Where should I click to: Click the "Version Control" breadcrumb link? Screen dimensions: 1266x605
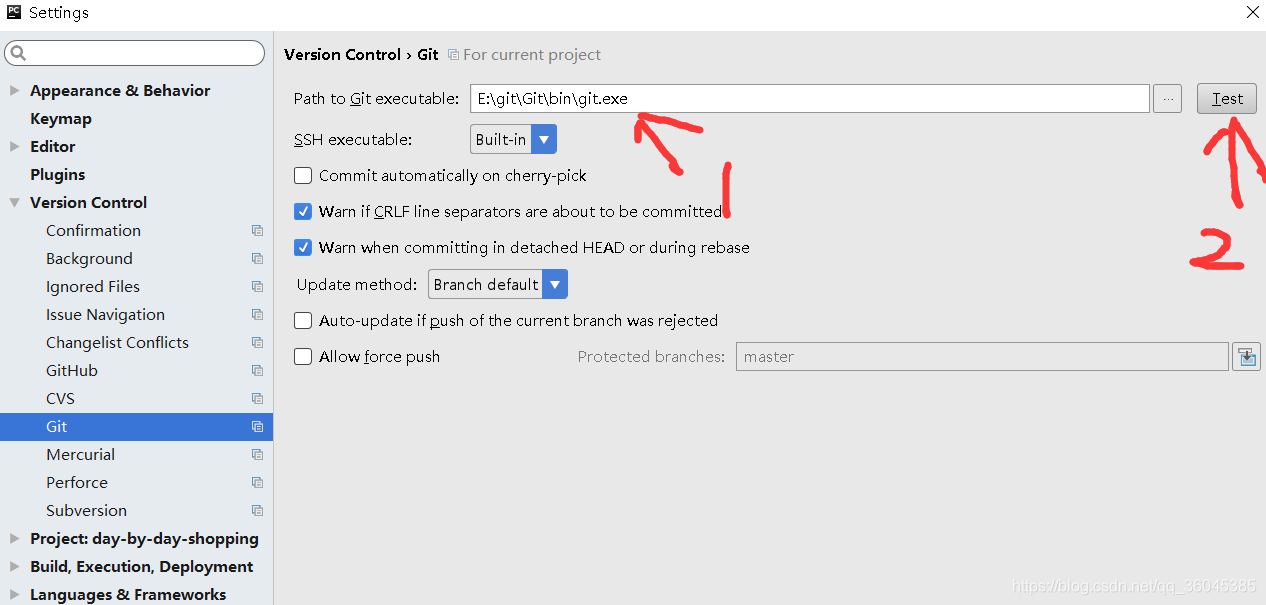[x=343, y=54]
